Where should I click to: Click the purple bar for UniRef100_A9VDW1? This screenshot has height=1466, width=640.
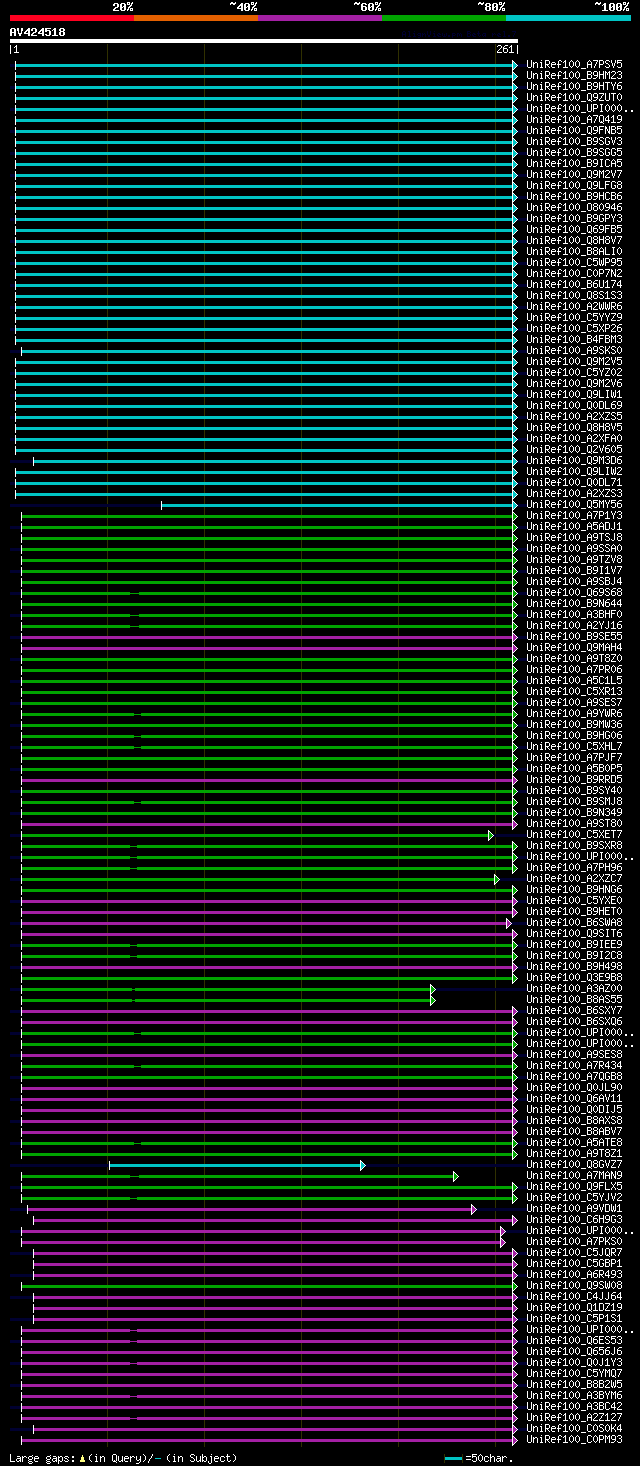[251, 1208]
